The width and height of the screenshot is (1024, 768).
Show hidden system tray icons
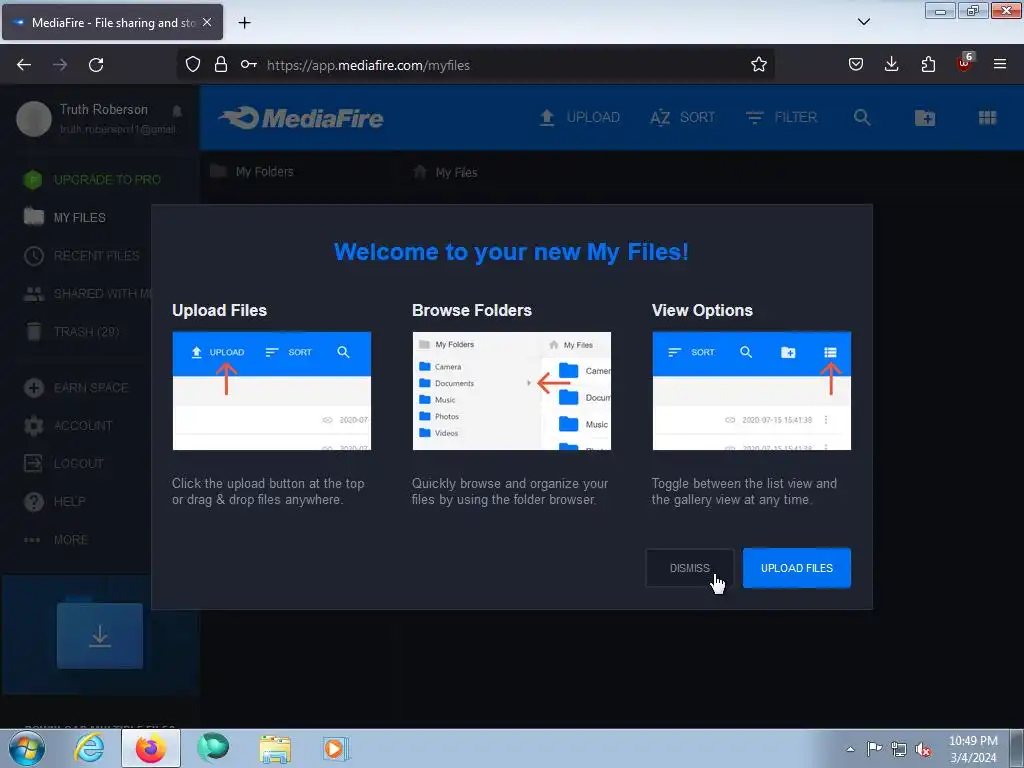850,749
